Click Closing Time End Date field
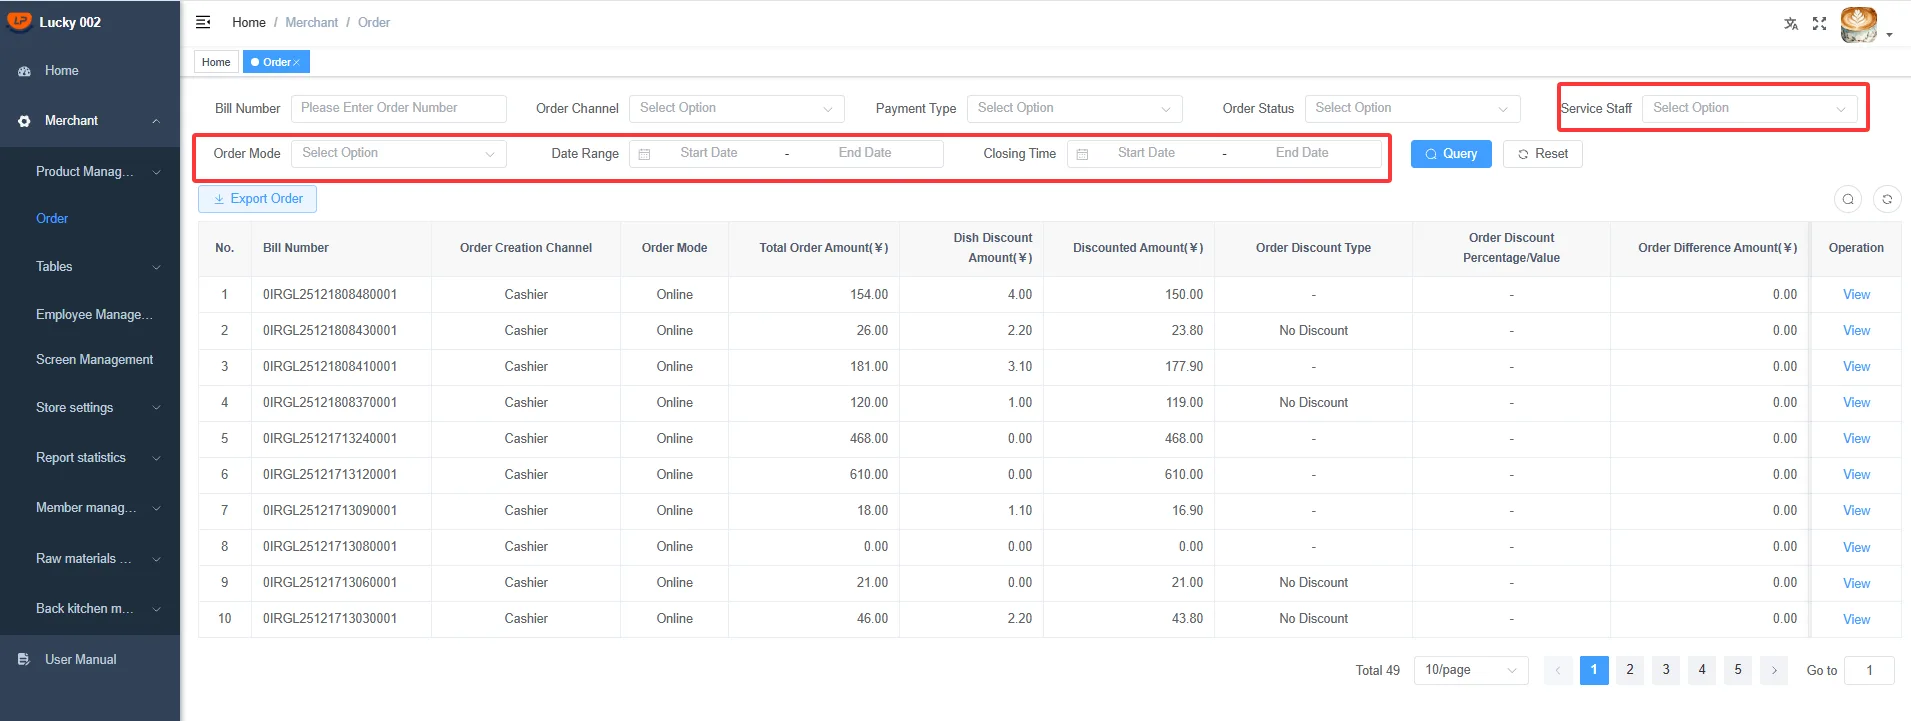 point(1302,153)
